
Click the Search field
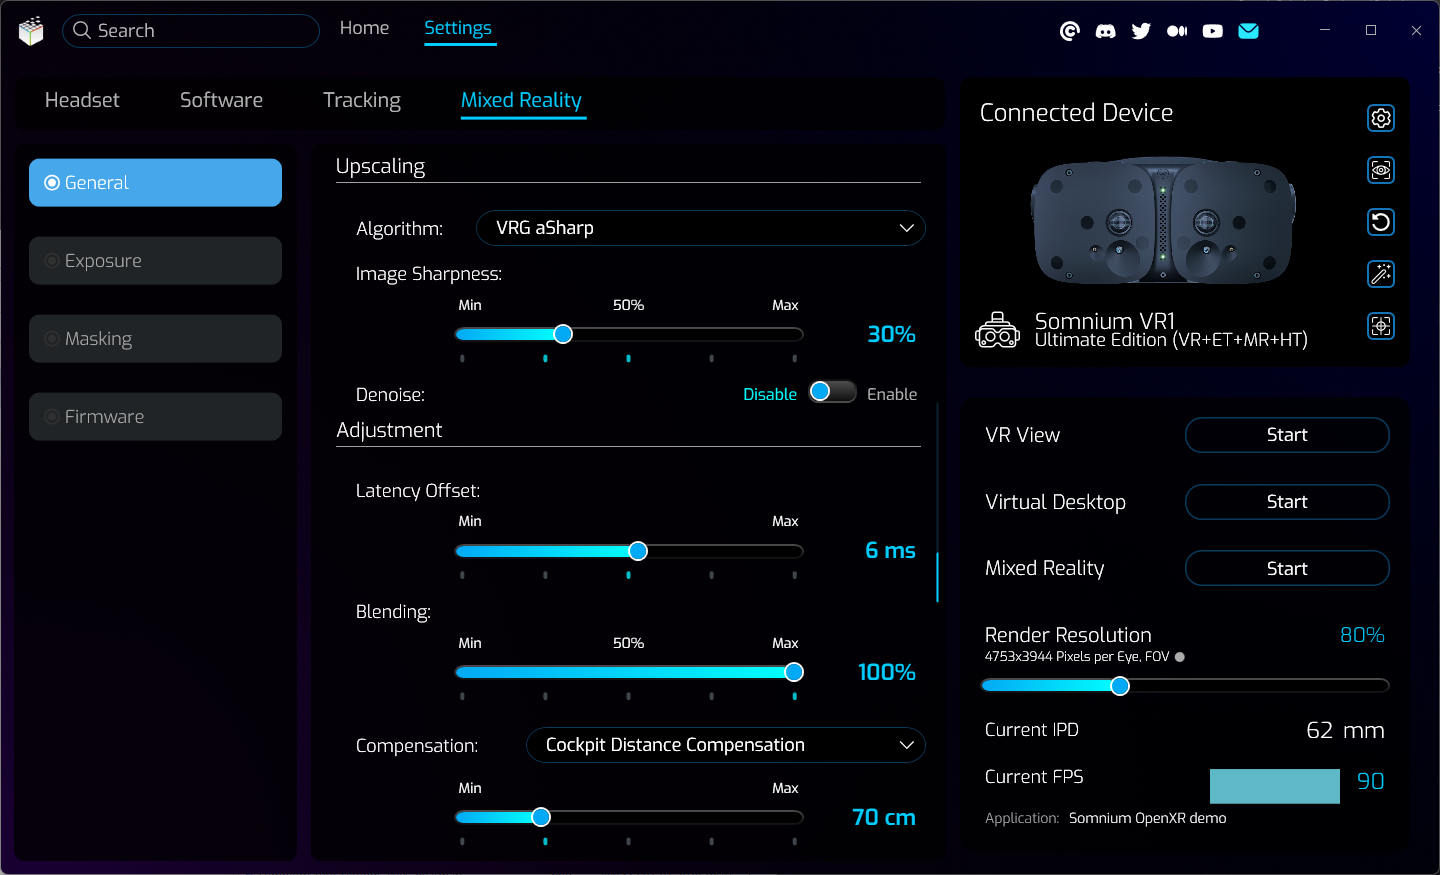[190, 31]
